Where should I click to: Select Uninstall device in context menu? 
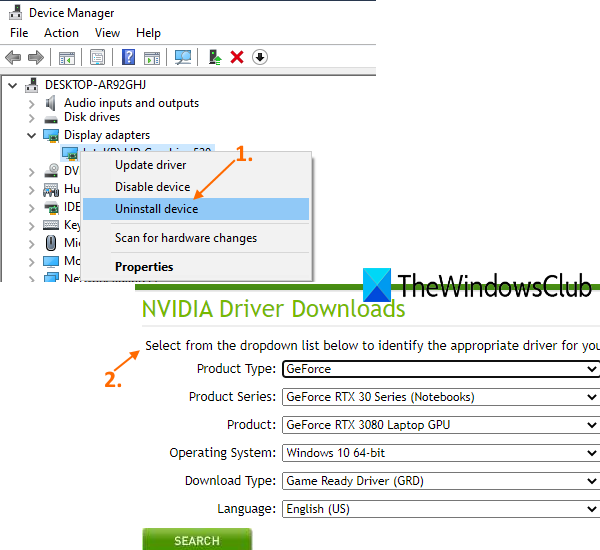click(x=196, y=209)
